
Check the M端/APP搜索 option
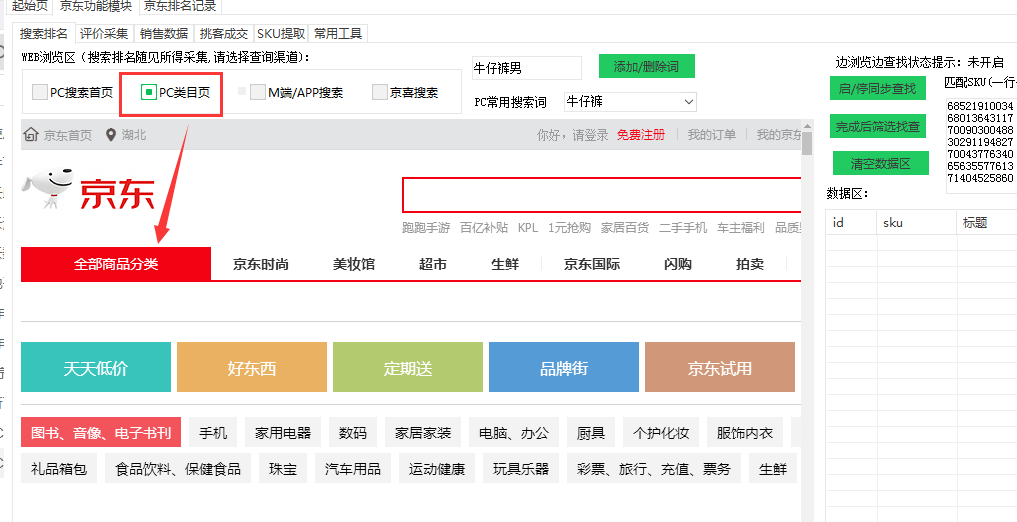pos(258,92)
